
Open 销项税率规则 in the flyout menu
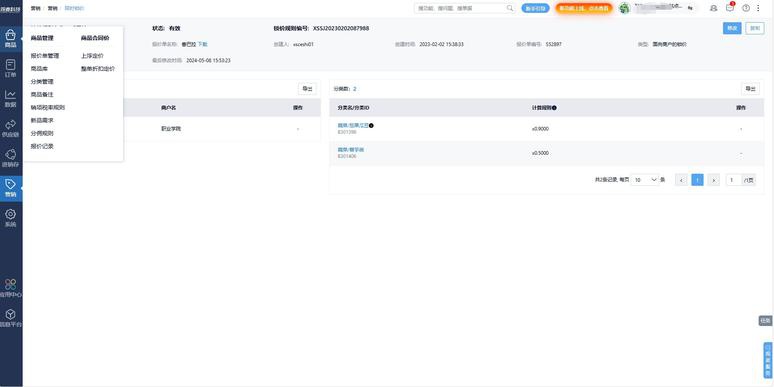coord(47,107)
